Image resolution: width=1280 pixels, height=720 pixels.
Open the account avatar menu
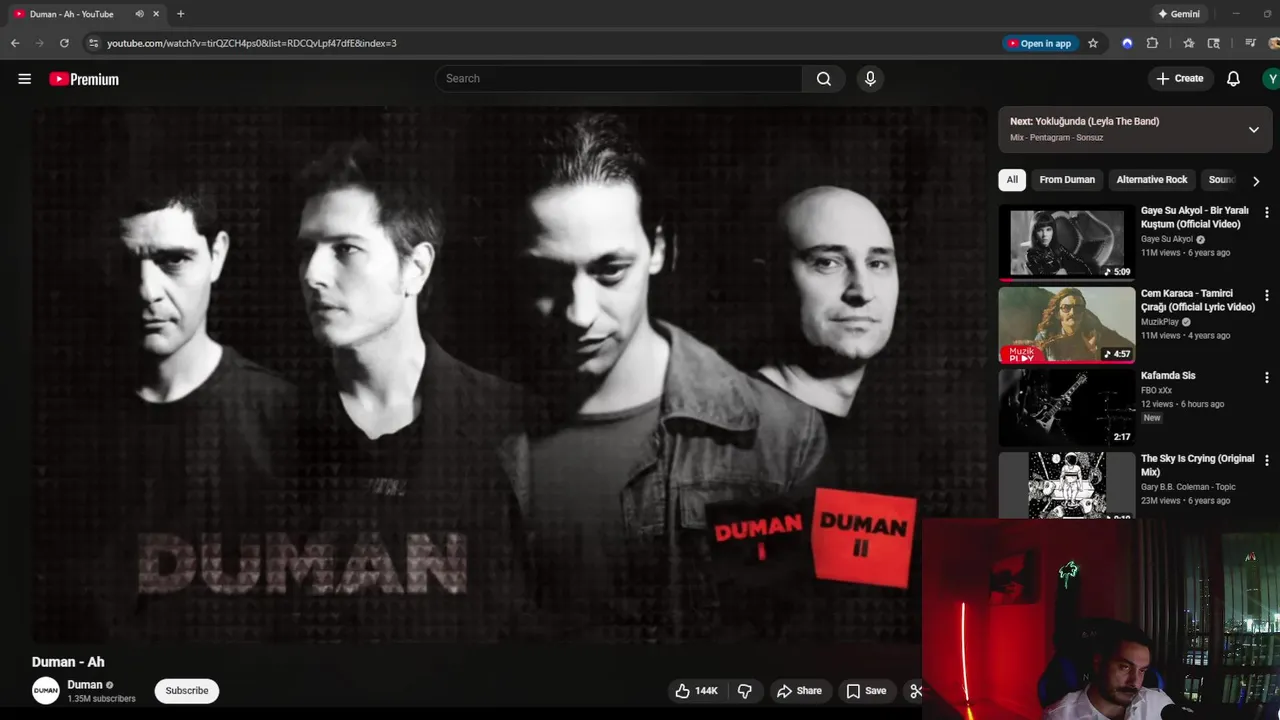coord(1271,79)
